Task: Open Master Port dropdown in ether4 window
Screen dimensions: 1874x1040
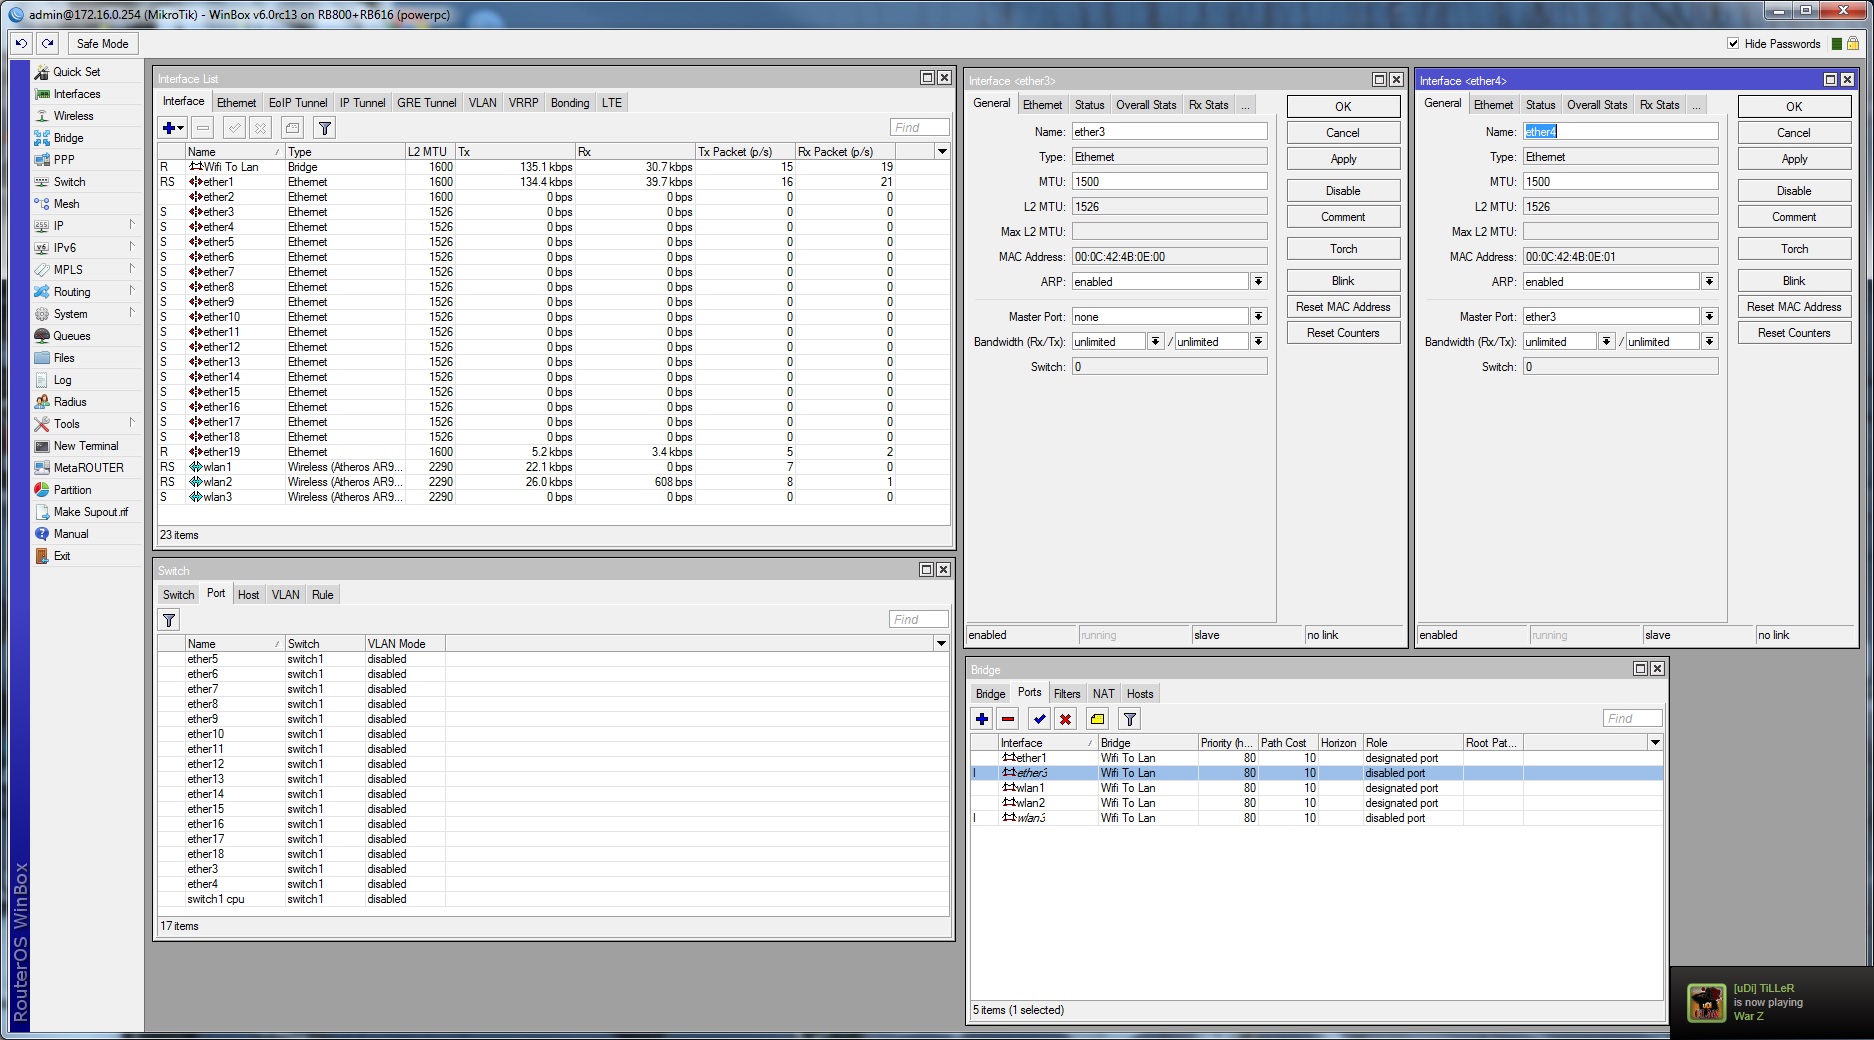Action: click(1710, 317)
